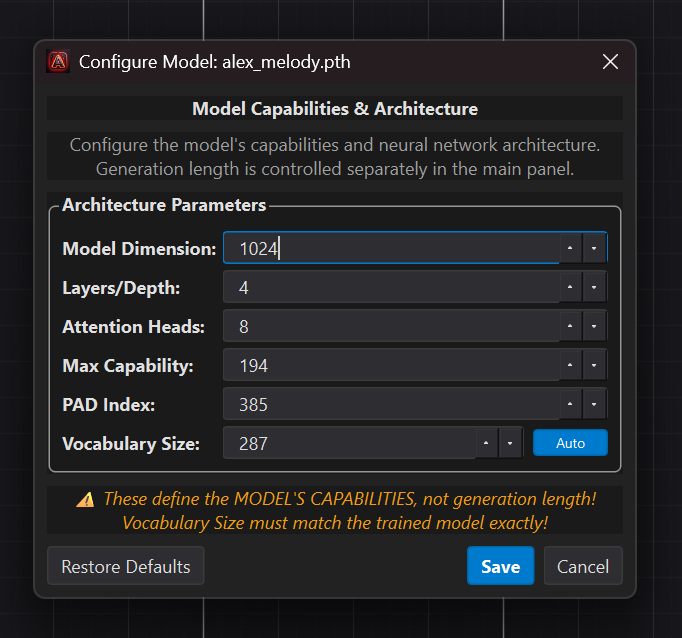Click the 'Generation length is controlled' description
The image size is (682, 638).
335,169
